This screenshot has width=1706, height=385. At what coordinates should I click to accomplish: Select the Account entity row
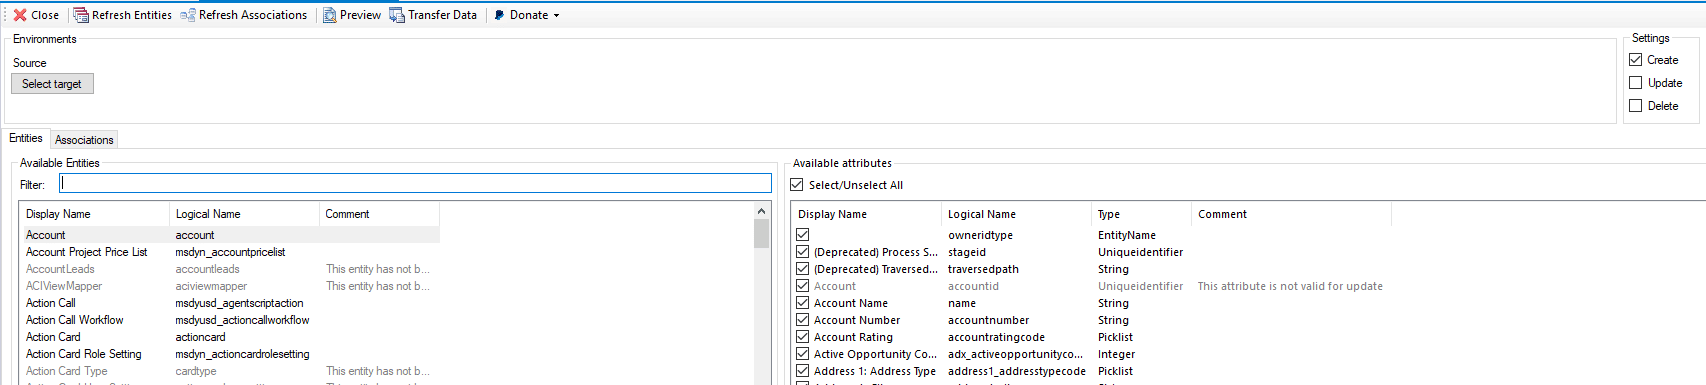coord(230,235)
